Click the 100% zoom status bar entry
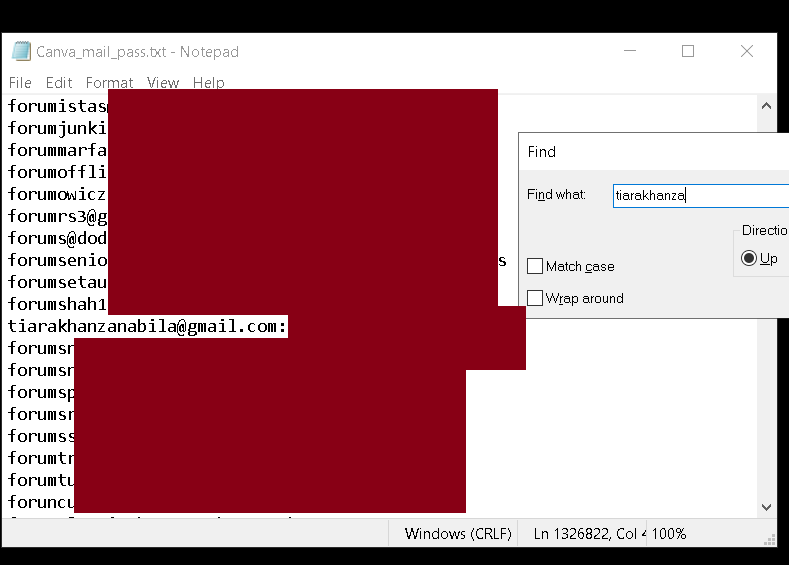 [669, 533]
